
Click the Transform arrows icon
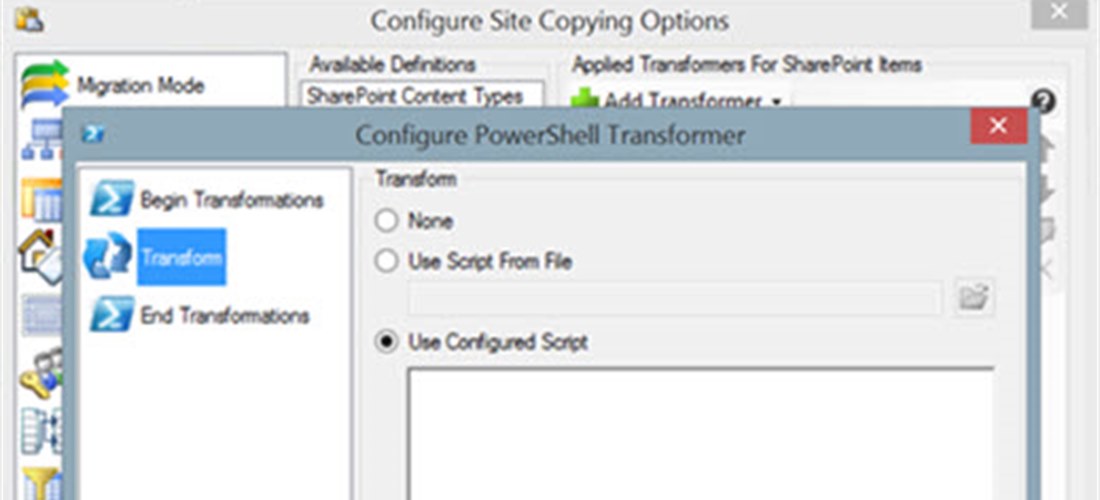point(107,257)
